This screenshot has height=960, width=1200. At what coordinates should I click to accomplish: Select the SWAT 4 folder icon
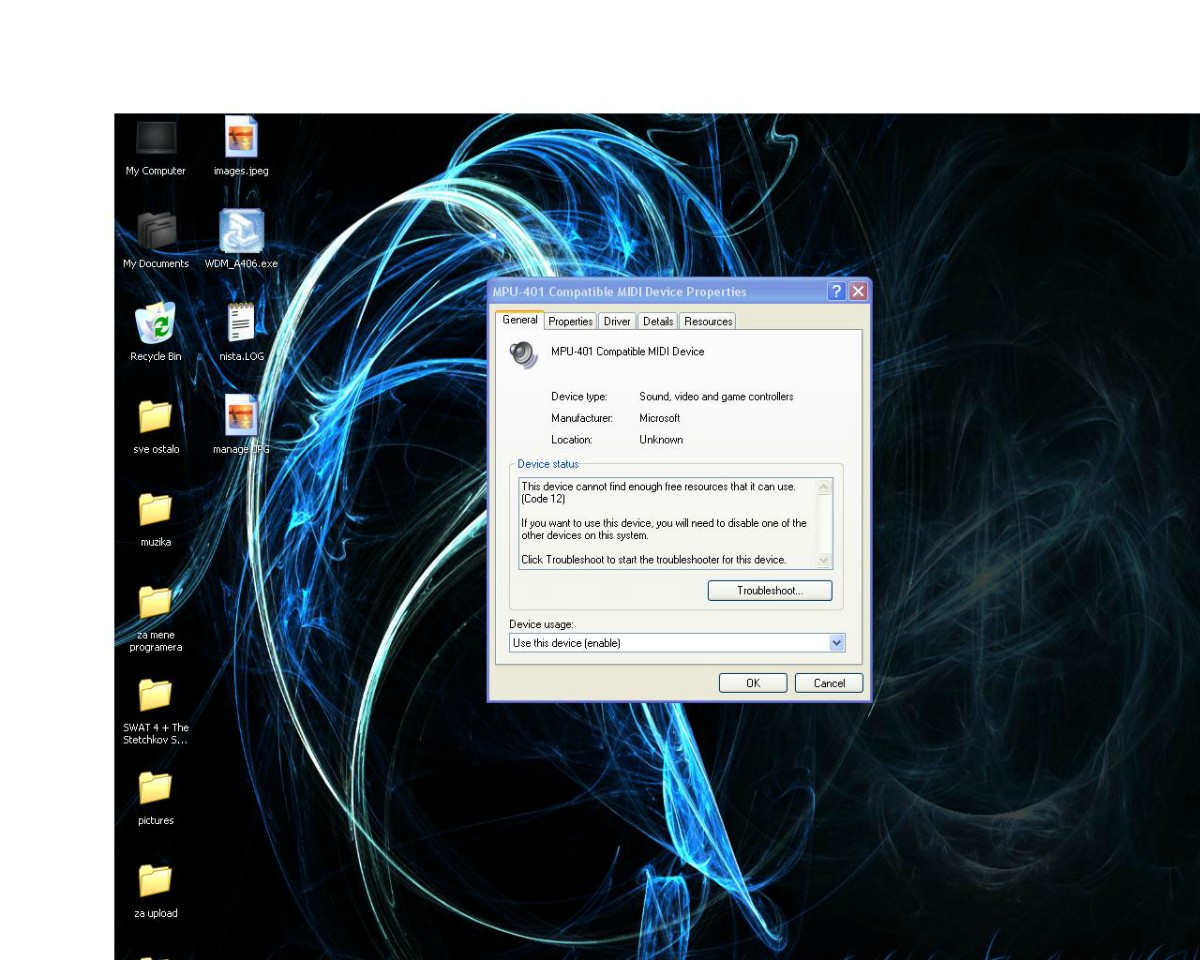click(156, 696)
